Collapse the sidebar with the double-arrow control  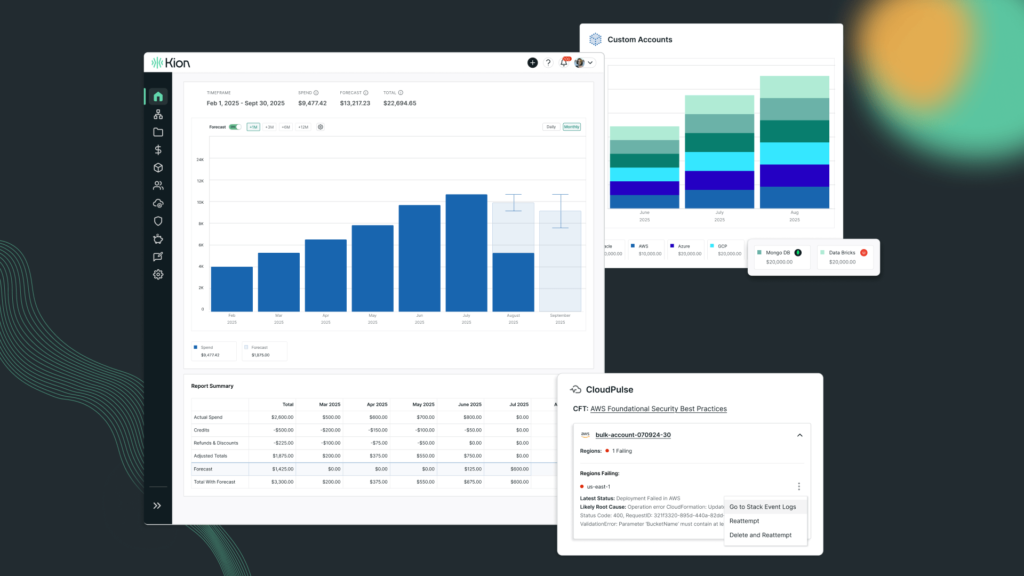tap(157, 505)
